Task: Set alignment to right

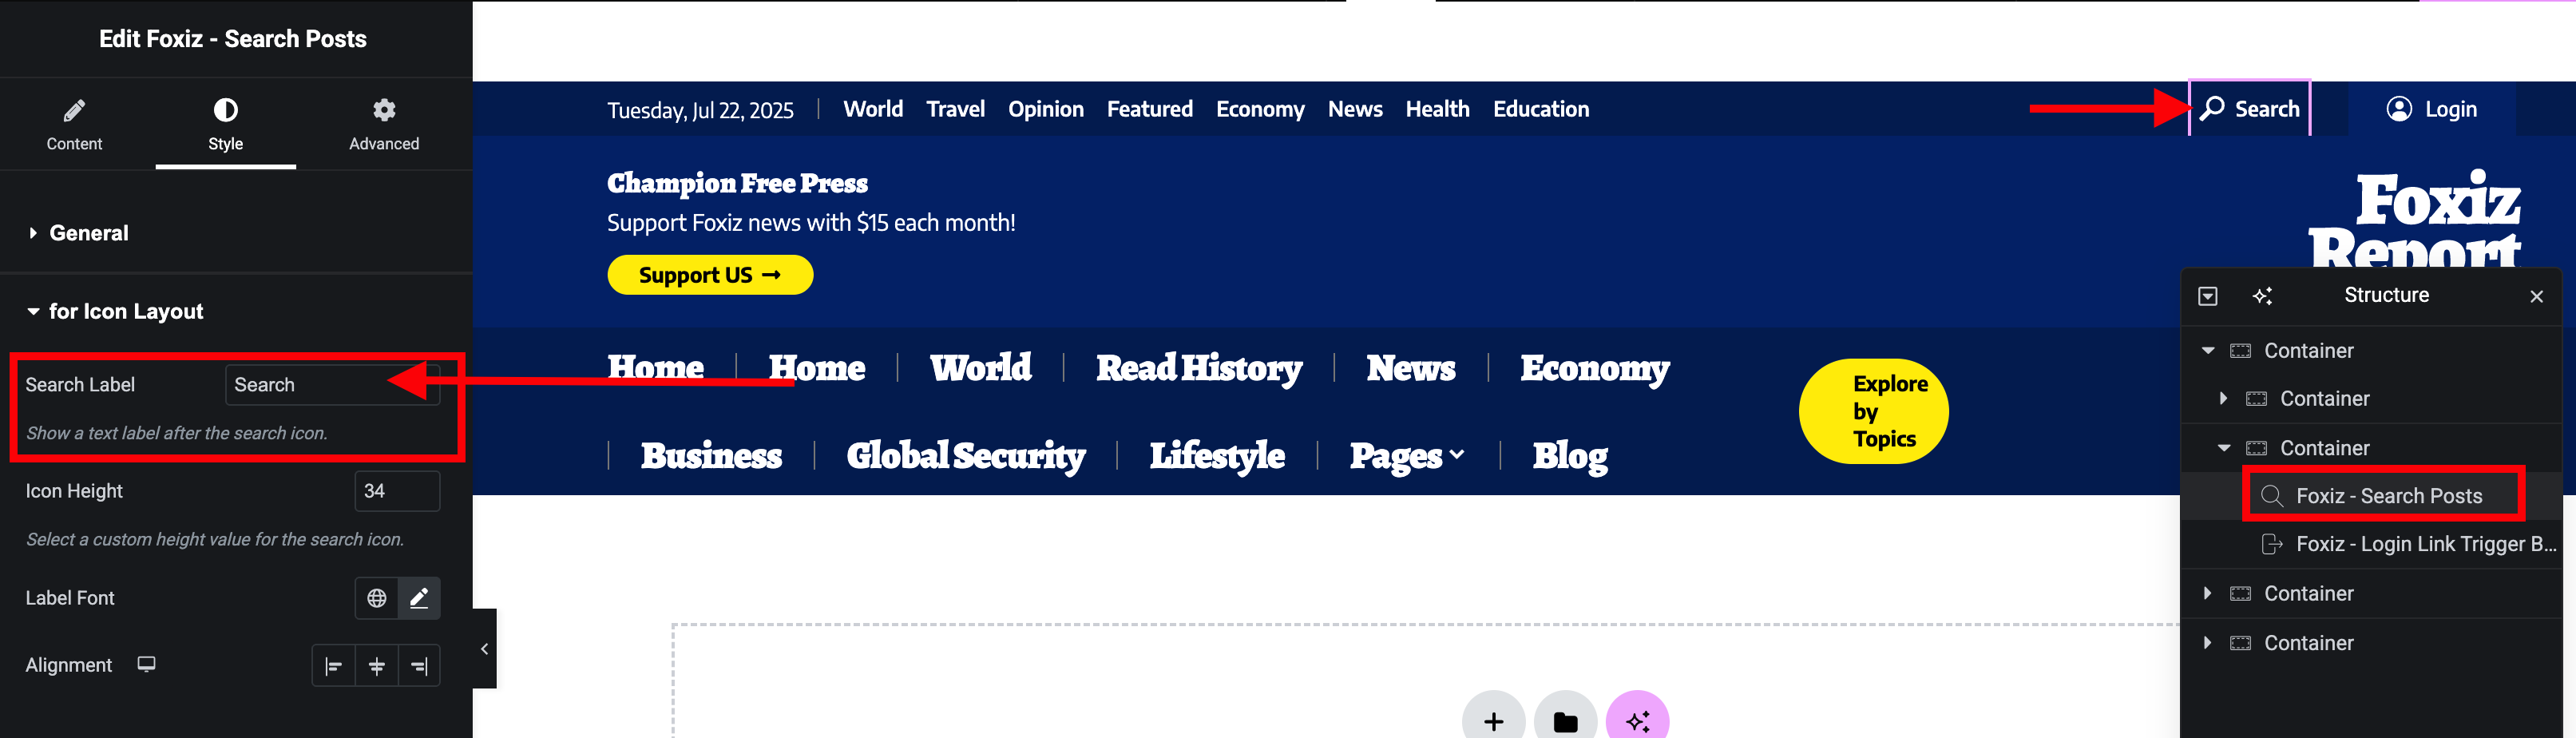Action: (419, 666)
